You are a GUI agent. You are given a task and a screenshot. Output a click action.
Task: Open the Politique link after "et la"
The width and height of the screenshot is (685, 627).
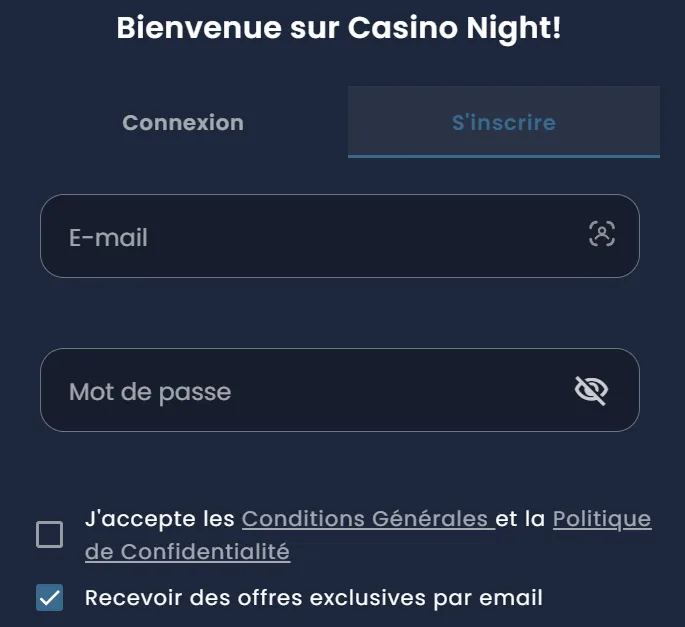pos(601,519)
